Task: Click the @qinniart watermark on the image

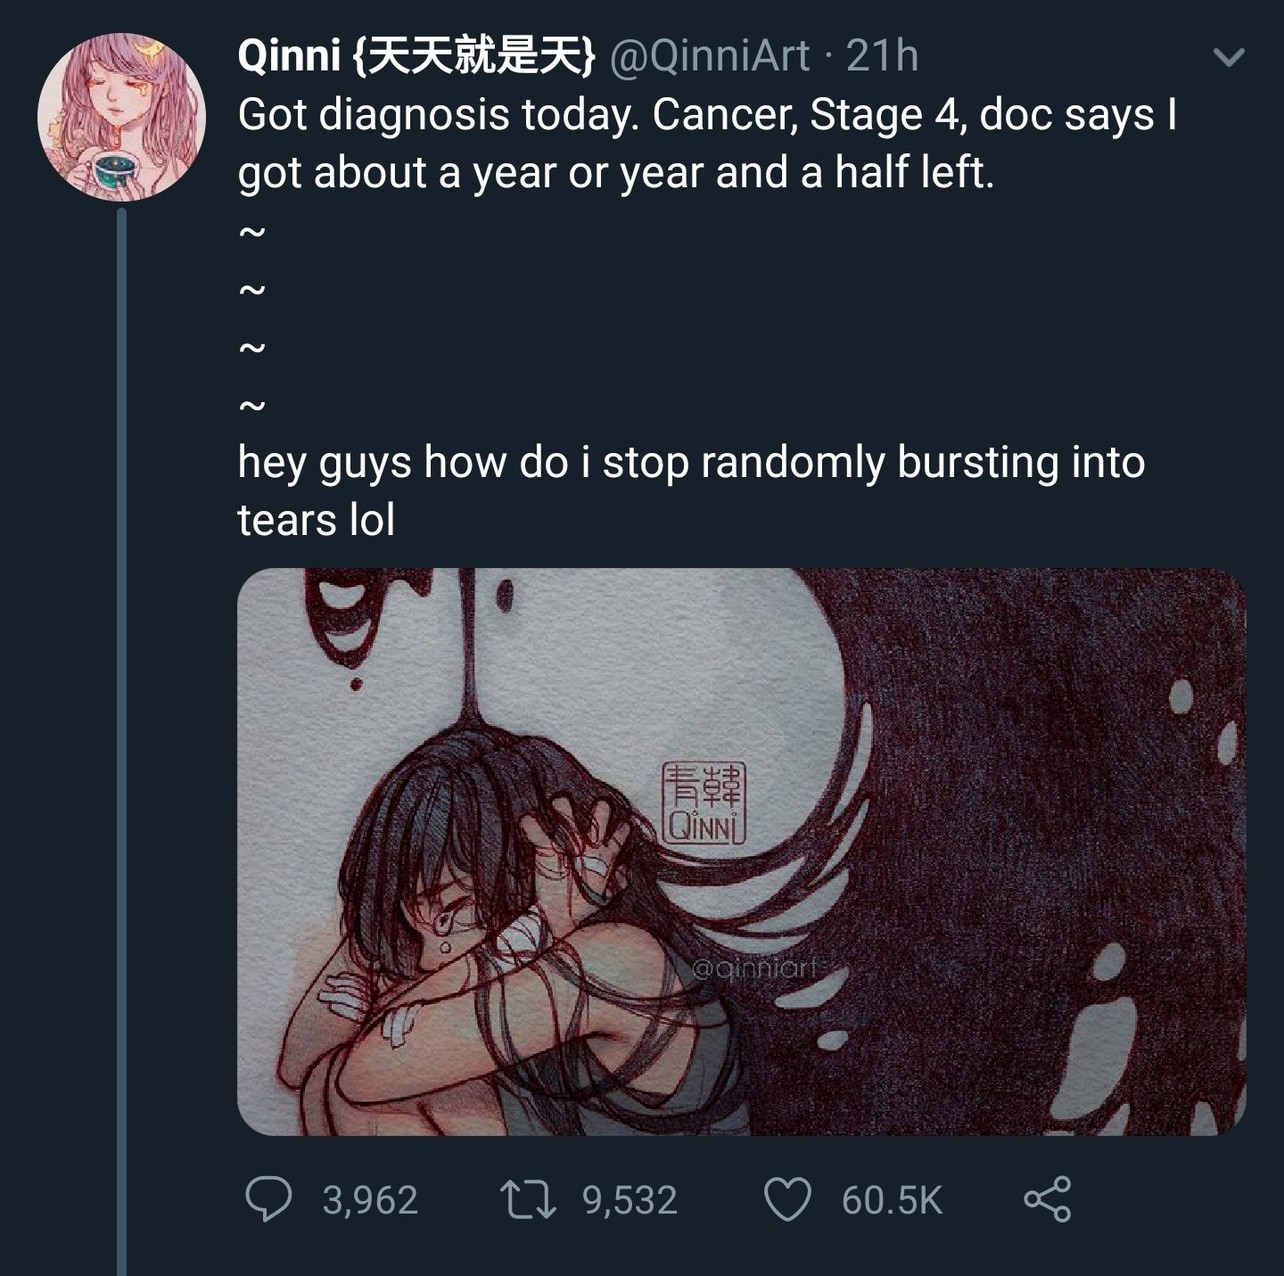Action: click(755, 968)
